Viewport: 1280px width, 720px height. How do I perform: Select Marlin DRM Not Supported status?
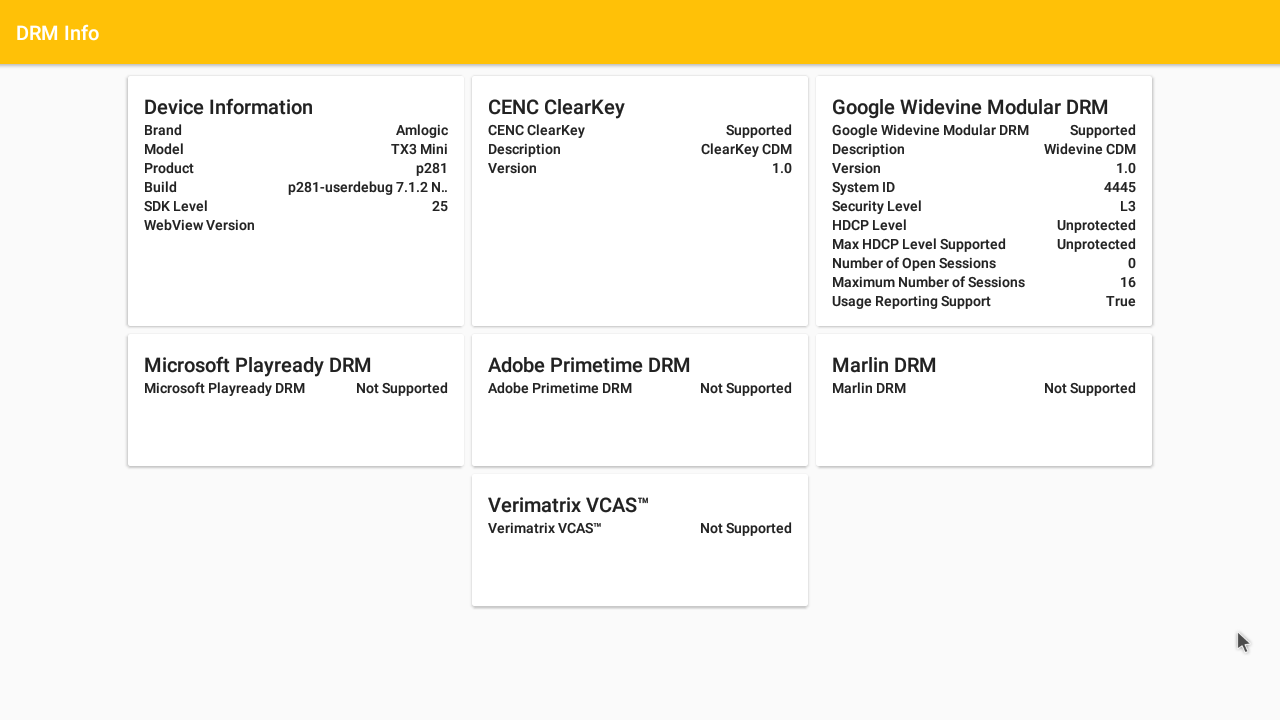pyautogui.click(x=1090, y=388)
